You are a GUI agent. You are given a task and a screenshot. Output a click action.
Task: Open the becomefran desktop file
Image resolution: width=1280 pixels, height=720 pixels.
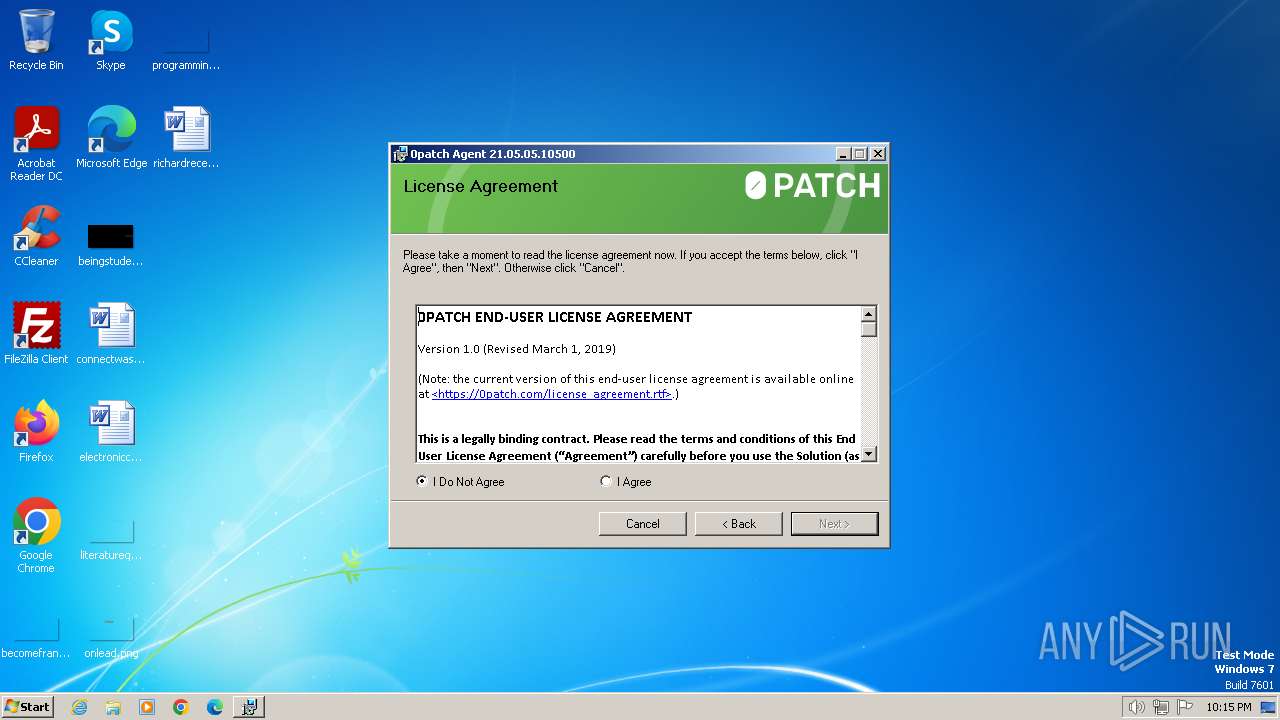coord(36,636)
